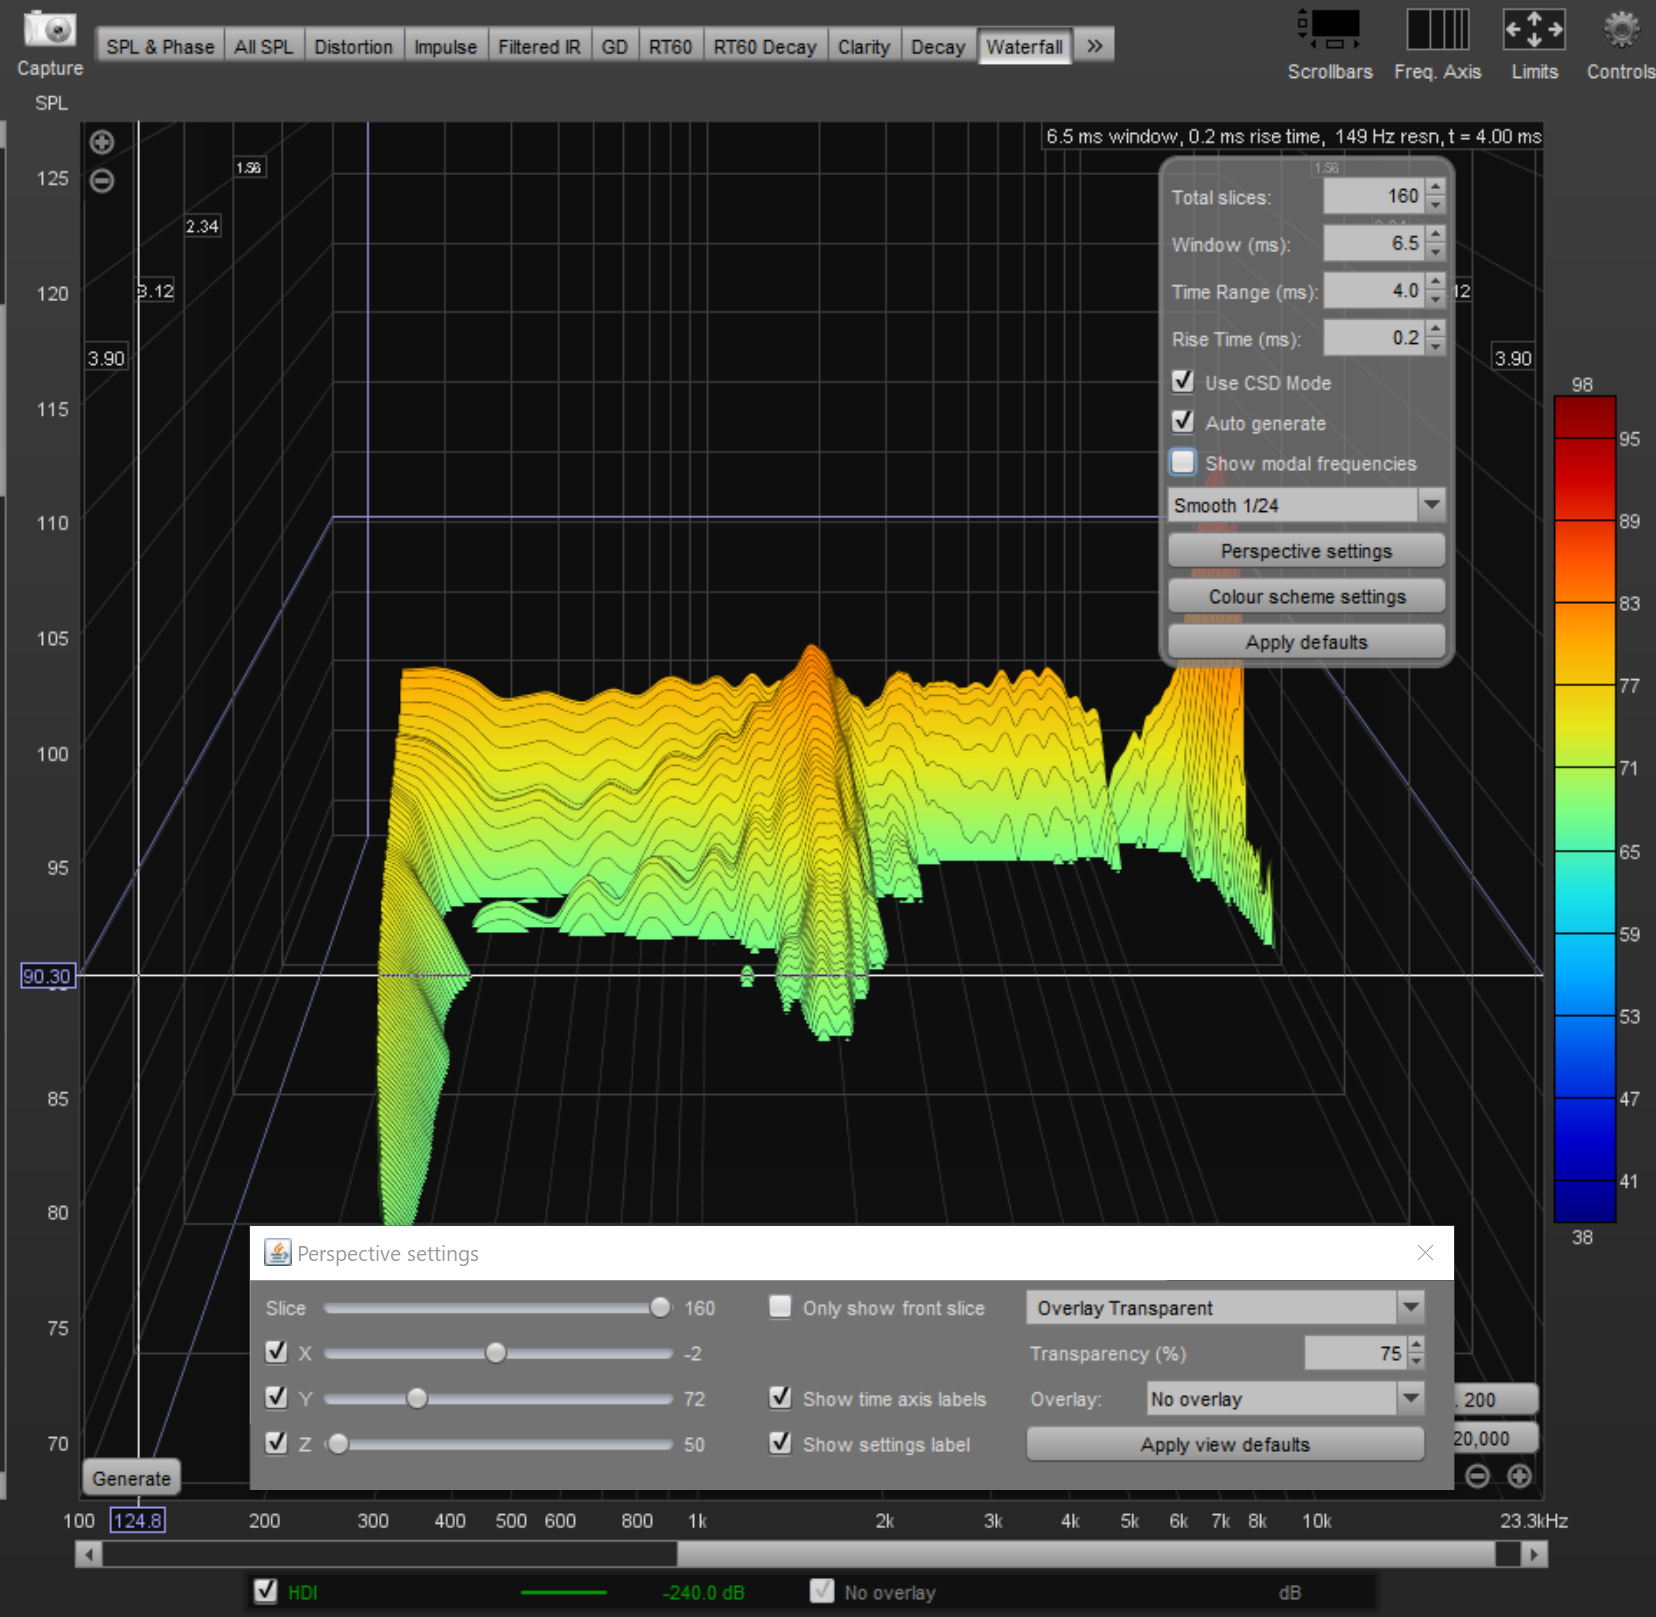The height and width of the screenshot is (1617, 1656).
Task: Click Perspective settings button
Action: pyautogui.click(x=1306, y=551)
